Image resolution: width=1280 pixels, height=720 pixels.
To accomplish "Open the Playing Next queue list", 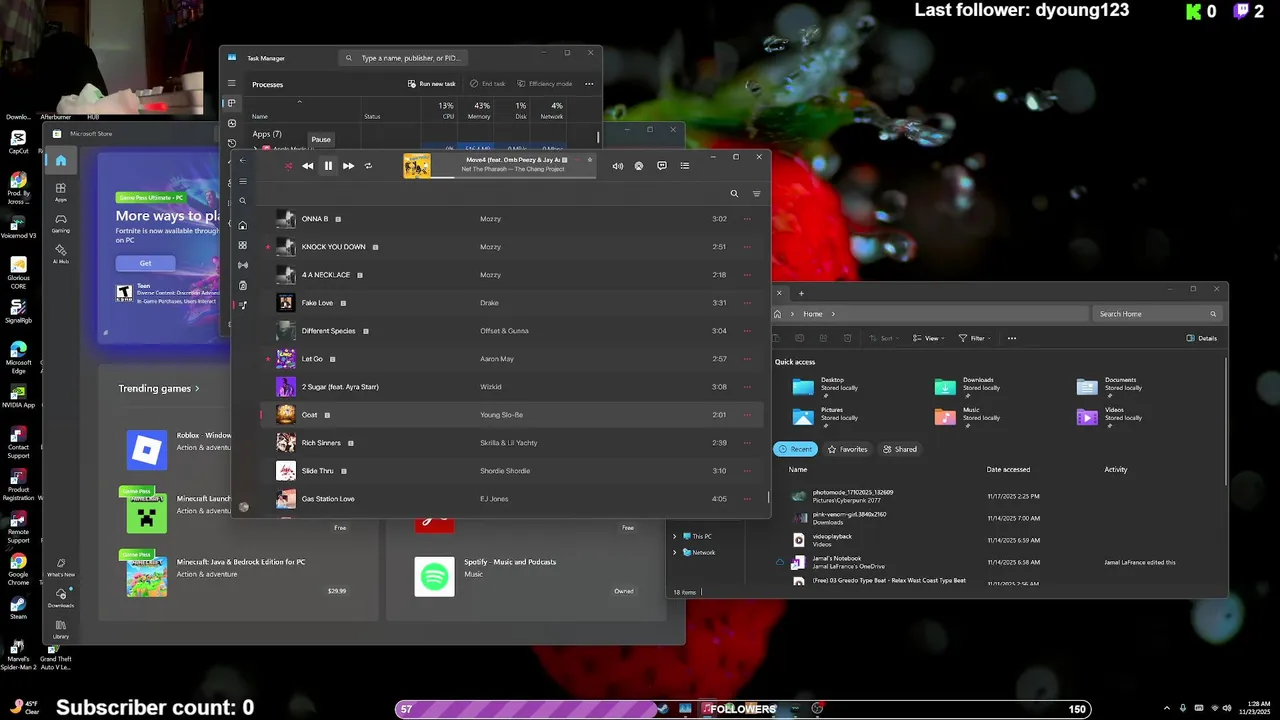I will click(685, 166).
